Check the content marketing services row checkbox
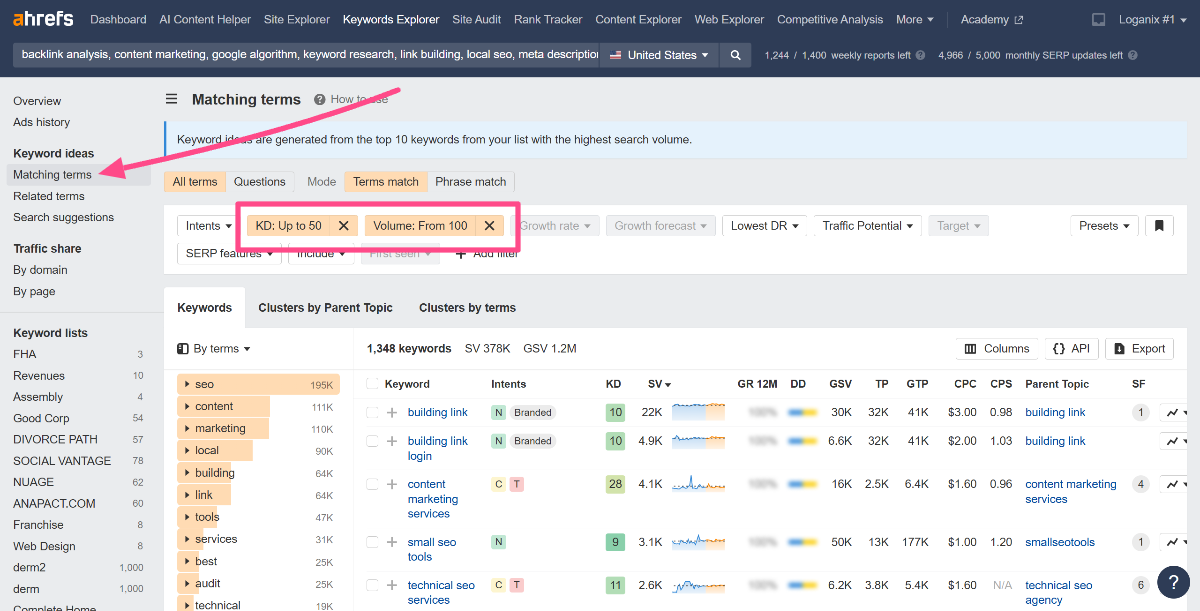This screenshot has height=611, width=1200. click(373, 485)
